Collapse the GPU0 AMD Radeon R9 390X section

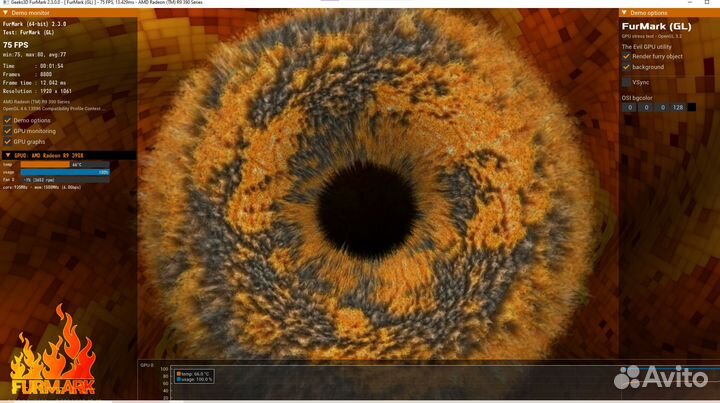6,155
